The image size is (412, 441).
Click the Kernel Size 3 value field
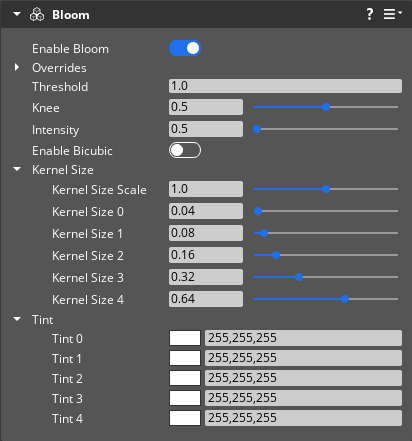click(206, 277)
